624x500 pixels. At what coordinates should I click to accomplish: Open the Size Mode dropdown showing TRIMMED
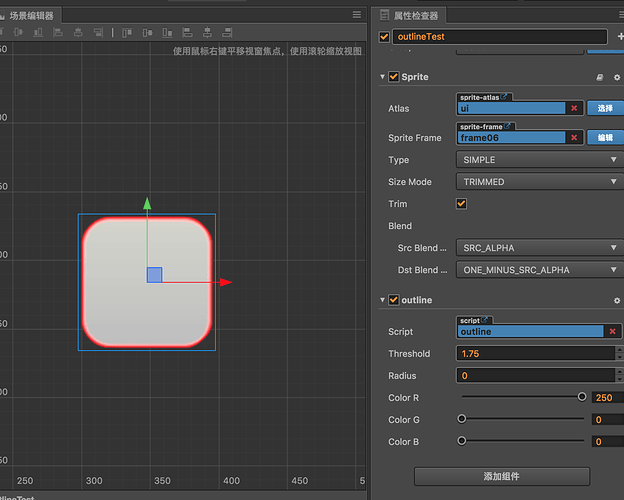pos(539,182)
